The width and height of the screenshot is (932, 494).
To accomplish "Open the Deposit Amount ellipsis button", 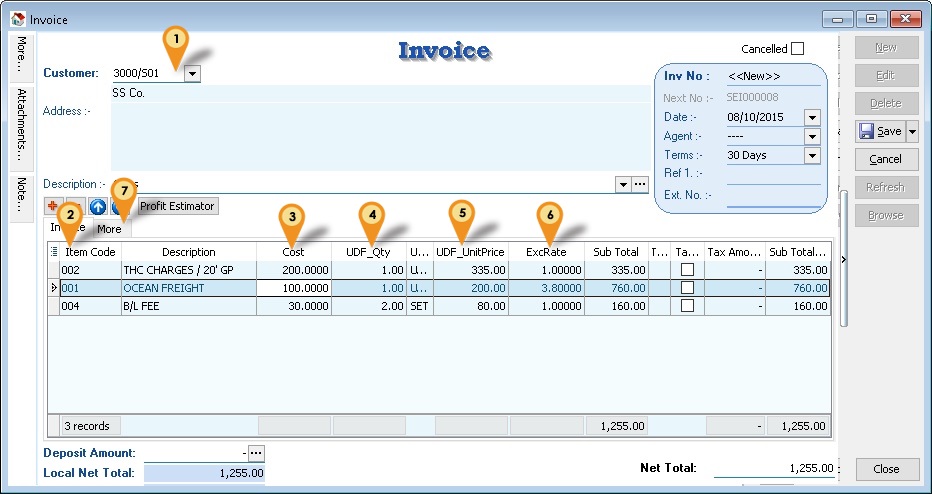I will pyautogui.click(x=256, y=454).
